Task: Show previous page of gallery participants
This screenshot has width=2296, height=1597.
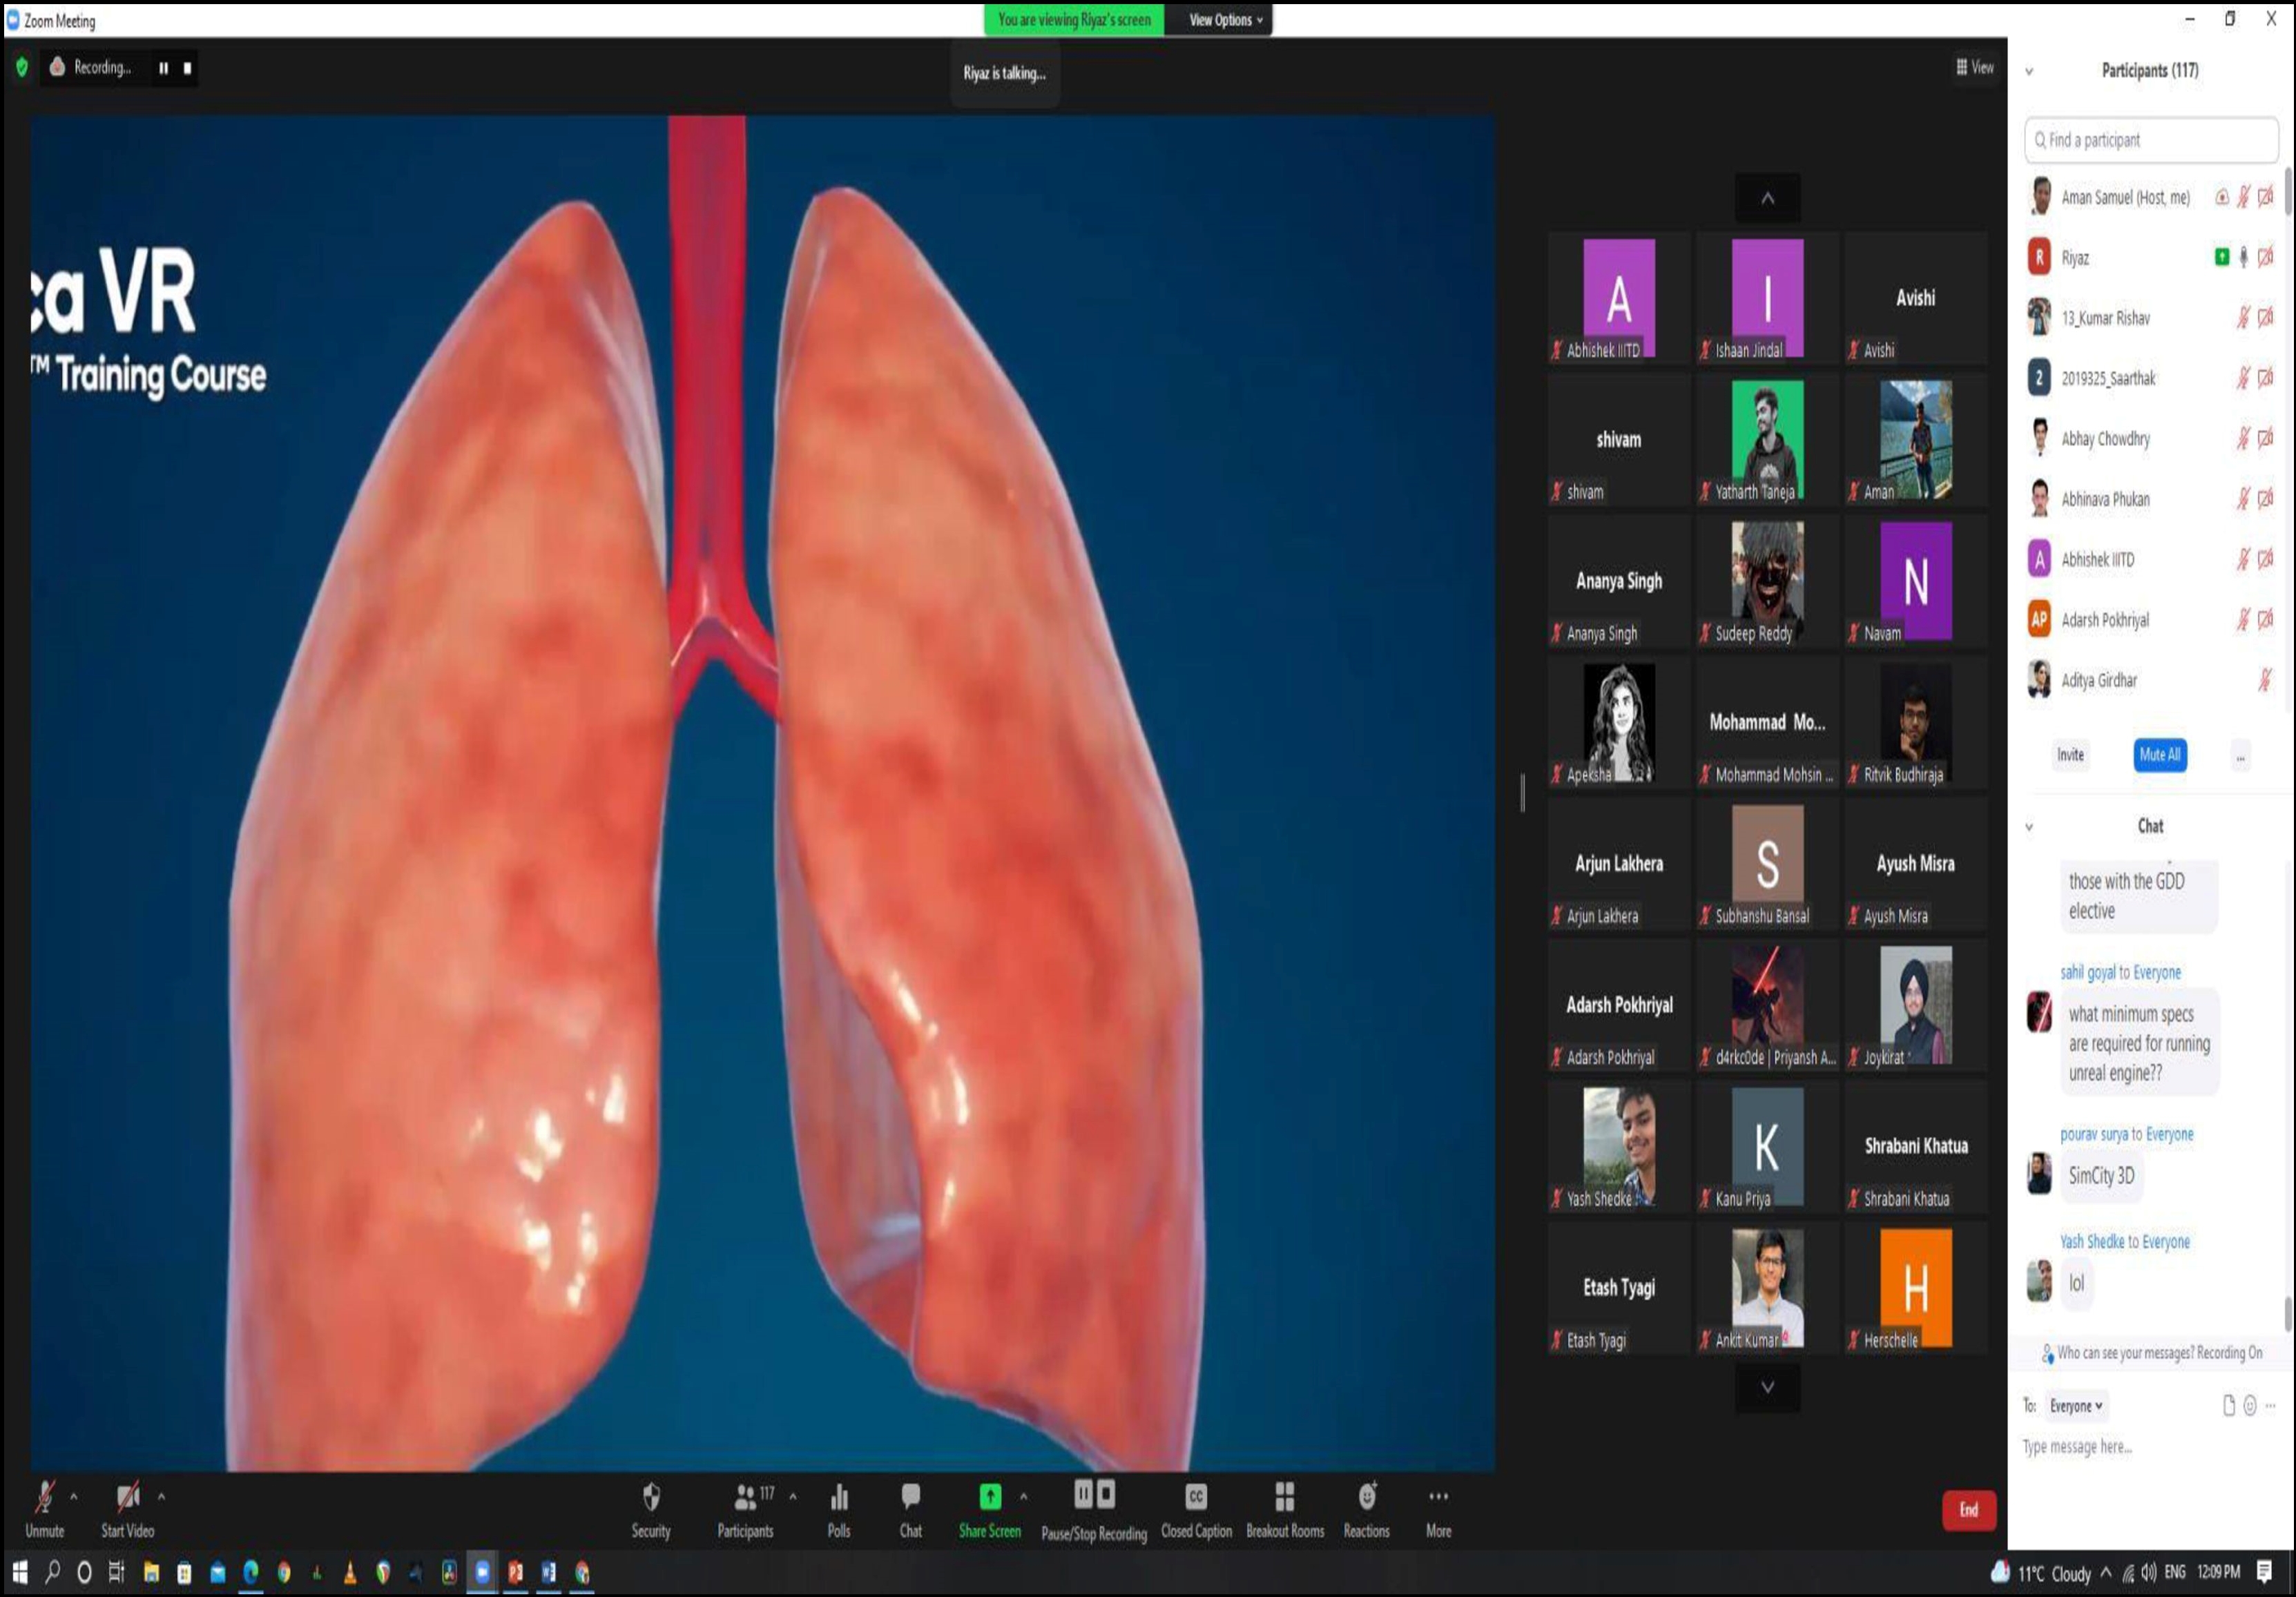Action: 1767,198
